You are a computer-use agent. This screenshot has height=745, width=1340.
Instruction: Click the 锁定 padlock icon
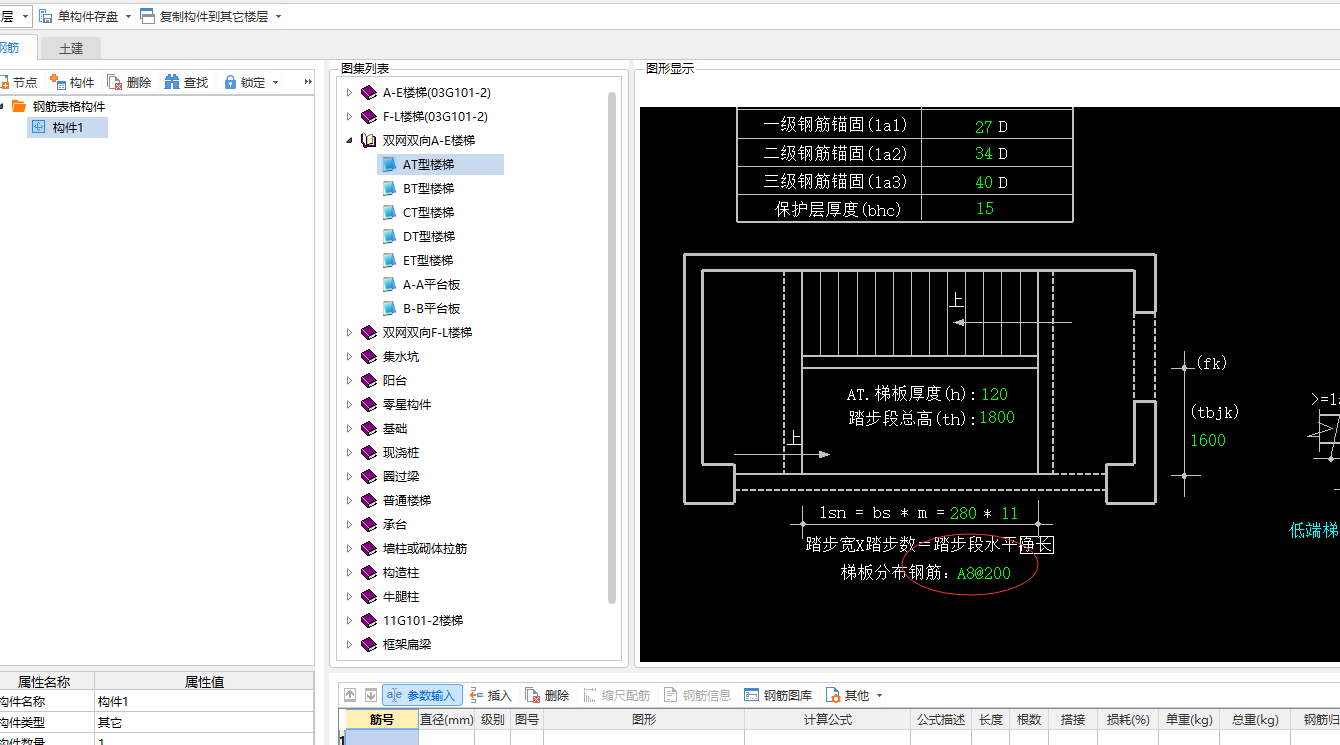coord(230,82)
